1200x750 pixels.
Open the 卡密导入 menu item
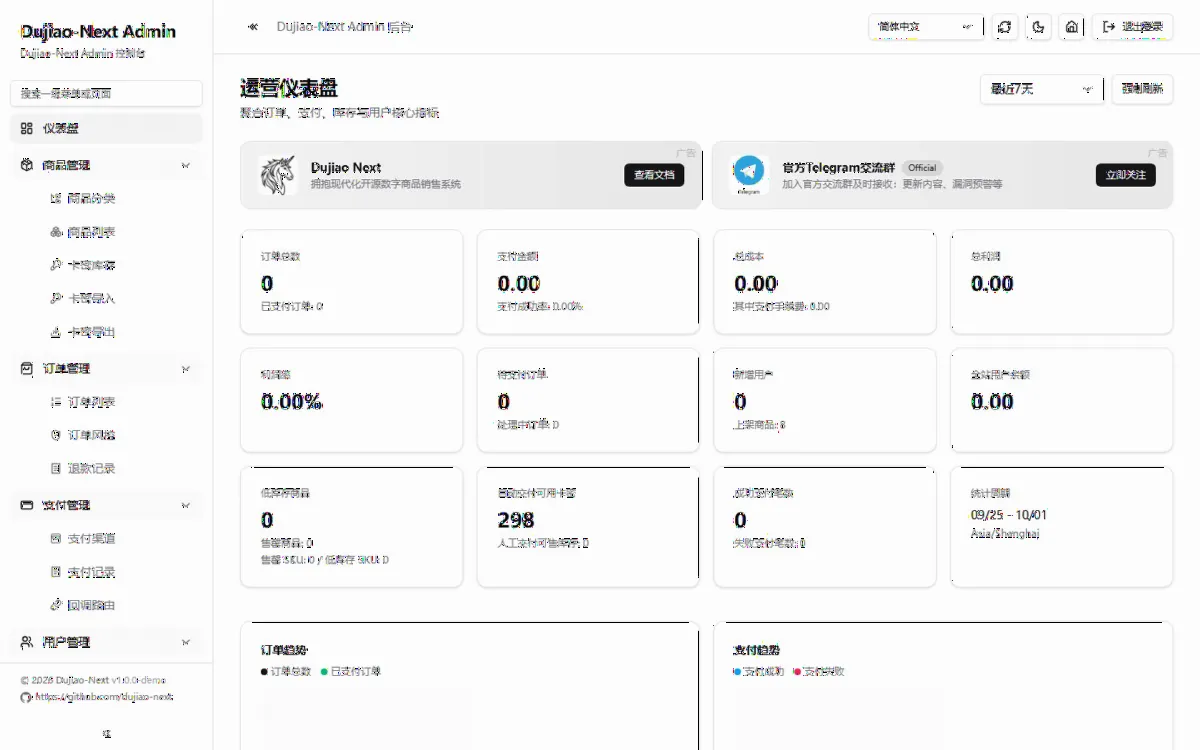coord(116,298)
